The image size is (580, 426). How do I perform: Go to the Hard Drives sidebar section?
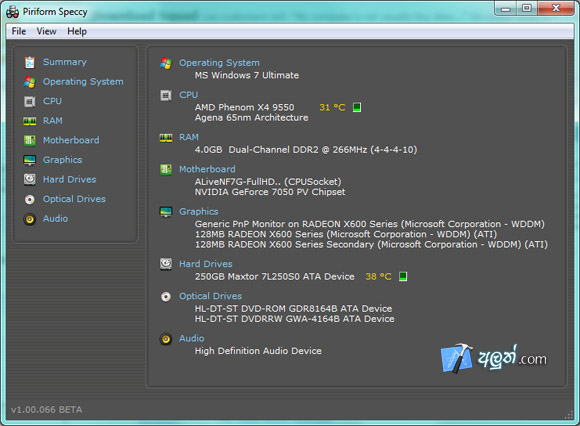(70, 179)
